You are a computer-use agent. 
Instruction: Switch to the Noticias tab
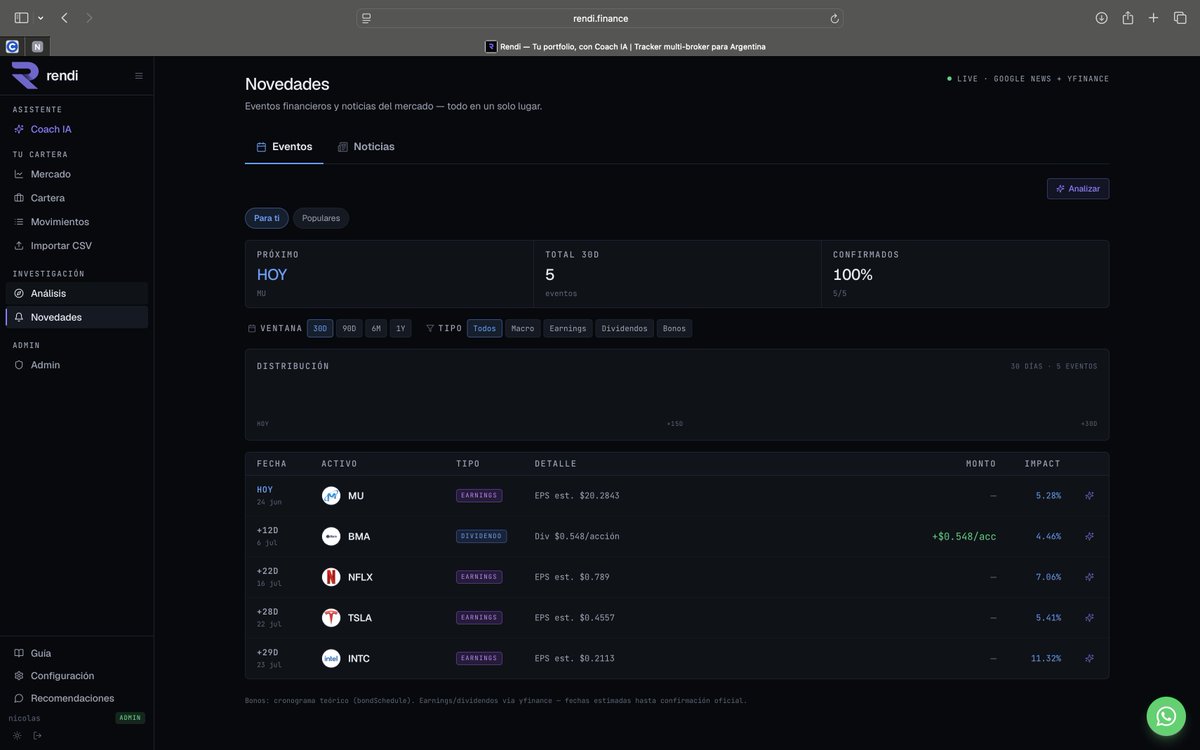tap(366, 147)
